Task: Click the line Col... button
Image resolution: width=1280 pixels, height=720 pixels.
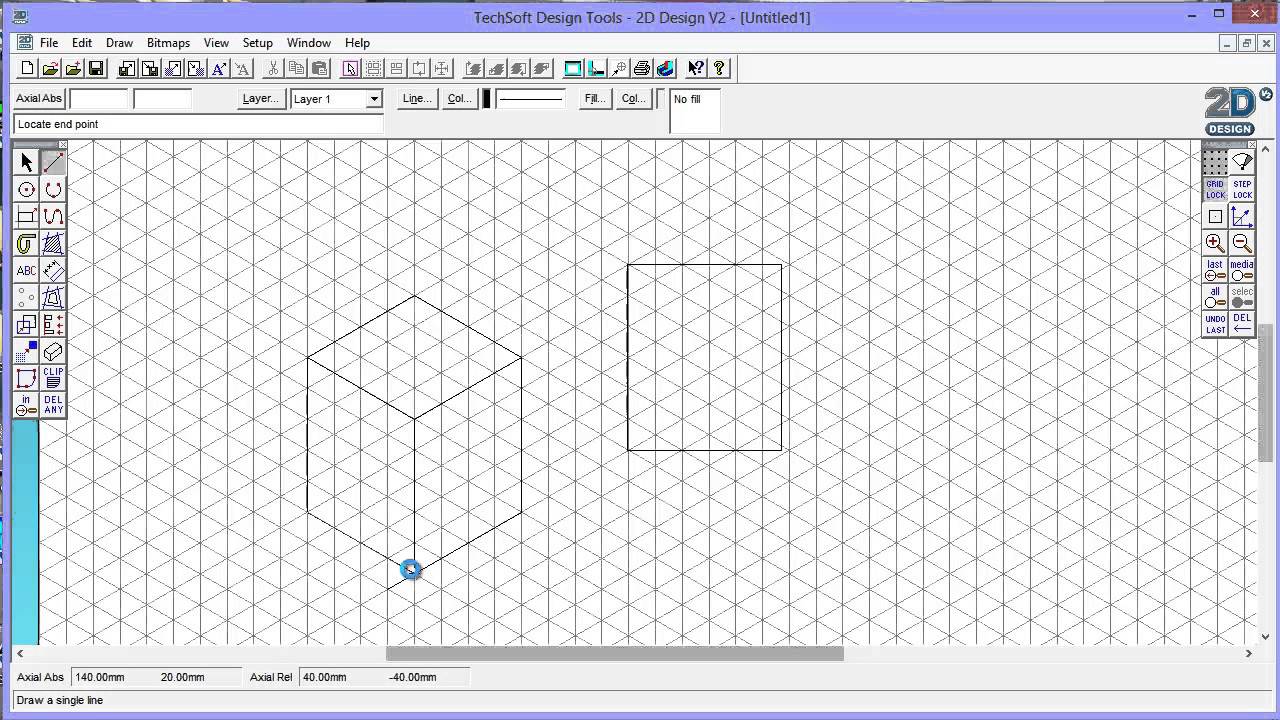Action: coord(459,99)
